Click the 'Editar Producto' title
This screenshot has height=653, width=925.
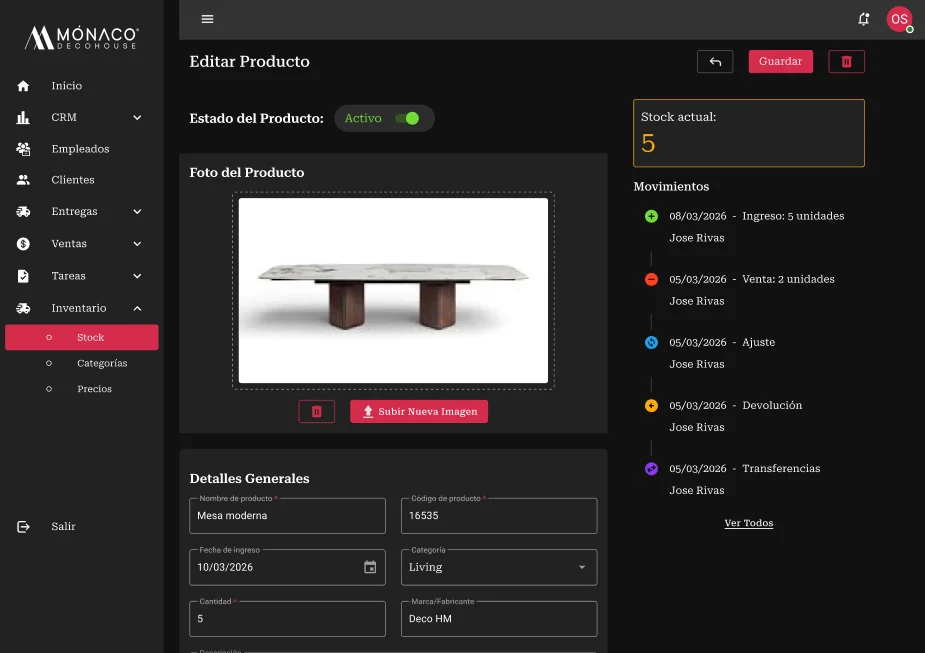pos(250,62)
